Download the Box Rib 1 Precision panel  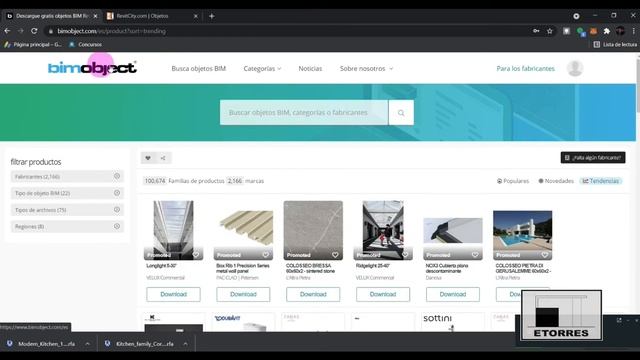pyautogui.click(x=243, y=294)
